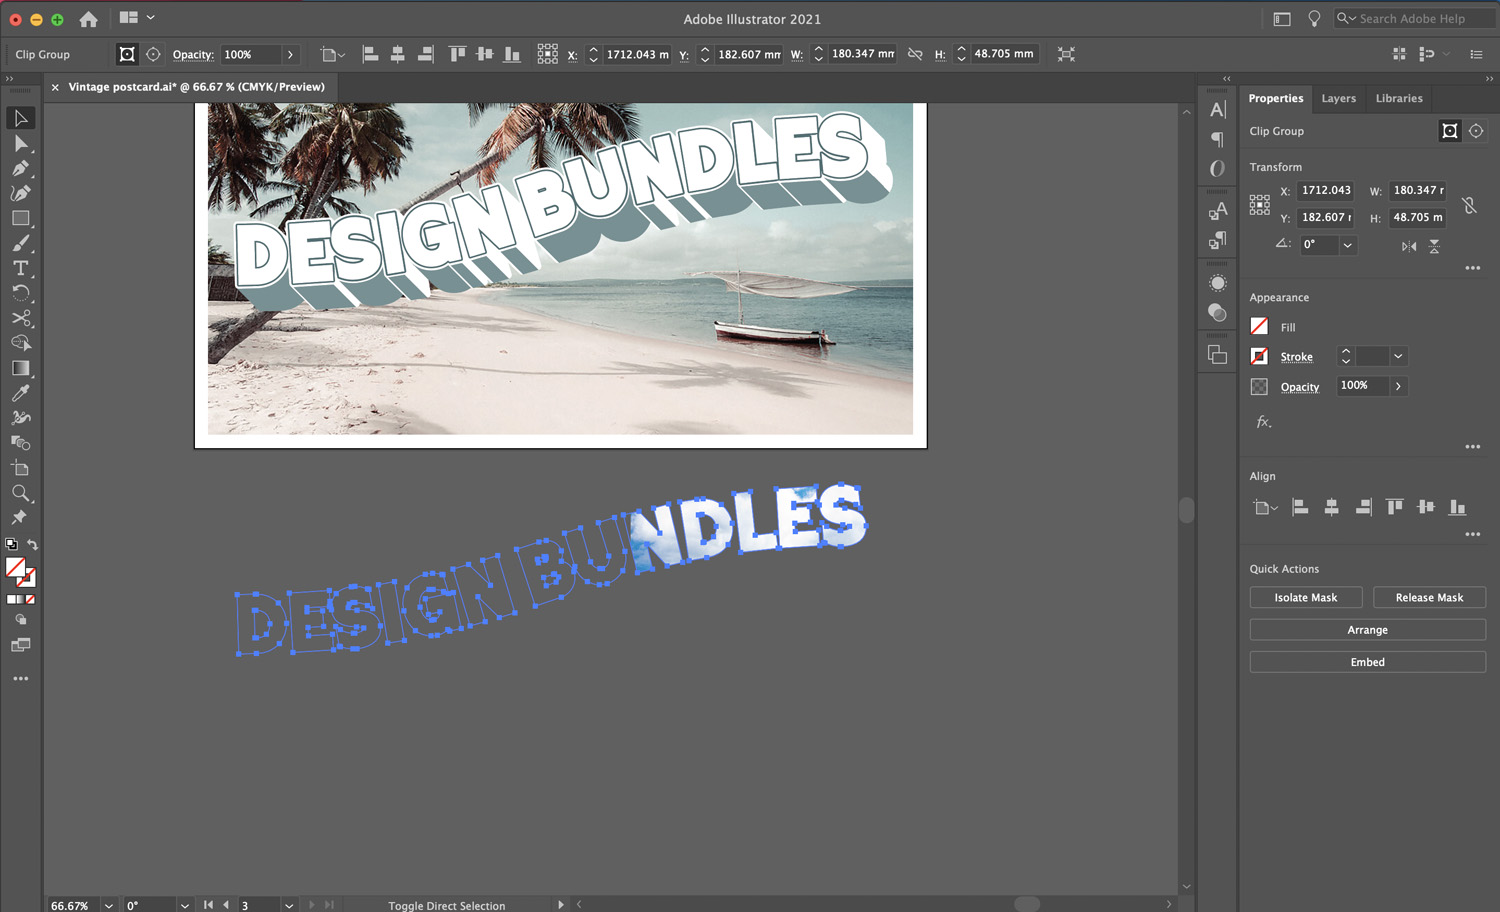Screen dimensions: 1500x912
Task: Click the Stroke color swatch in Appearance
Action: click(x=1259, y=356)
